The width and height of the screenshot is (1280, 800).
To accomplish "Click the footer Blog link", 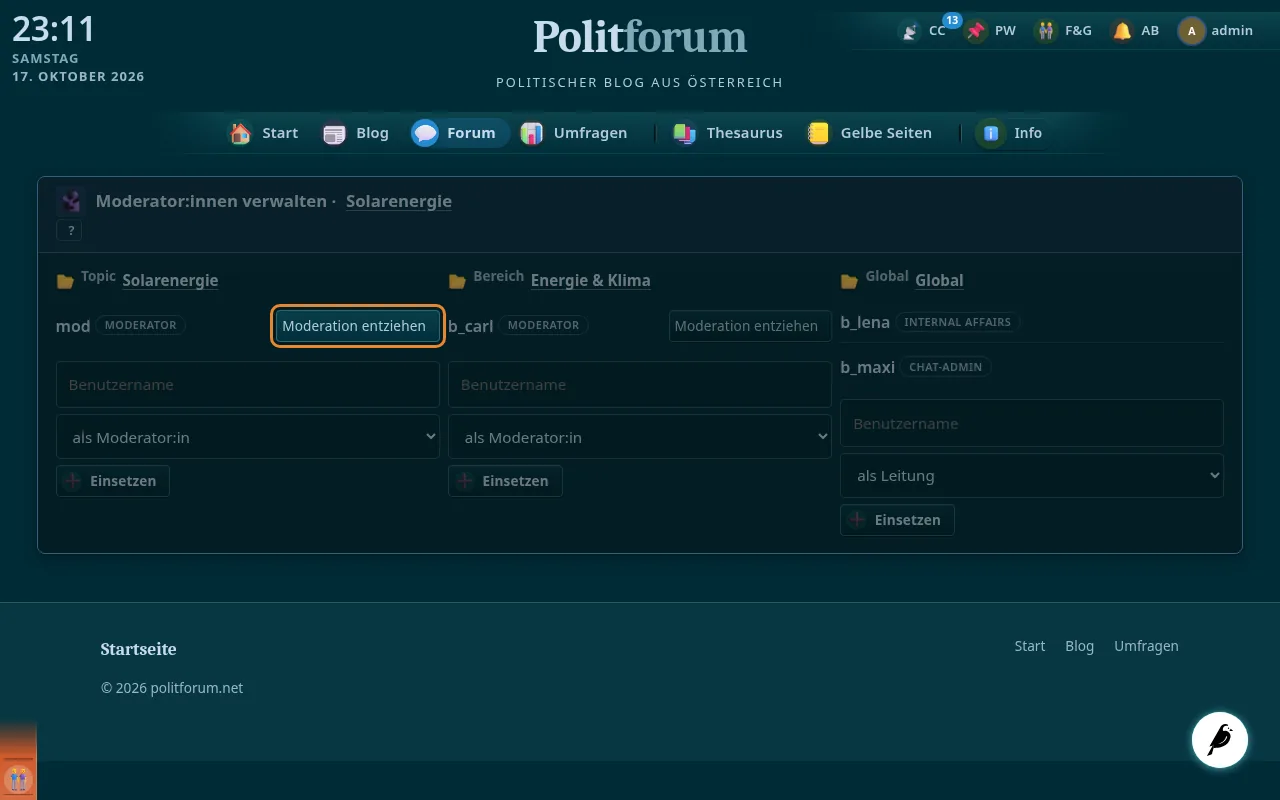I will 1079,646.
